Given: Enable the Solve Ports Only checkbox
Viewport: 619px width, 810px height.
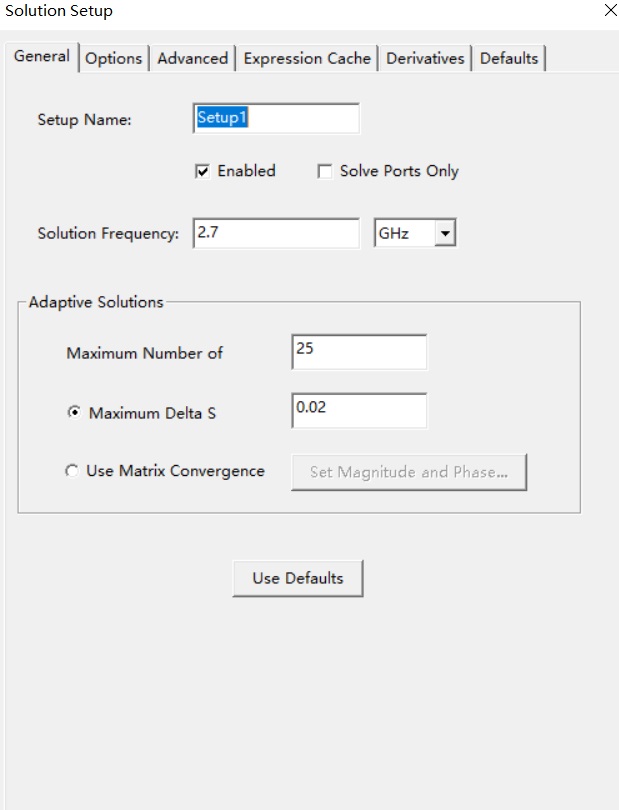Looking at the screenshot, I should (324, 171).
